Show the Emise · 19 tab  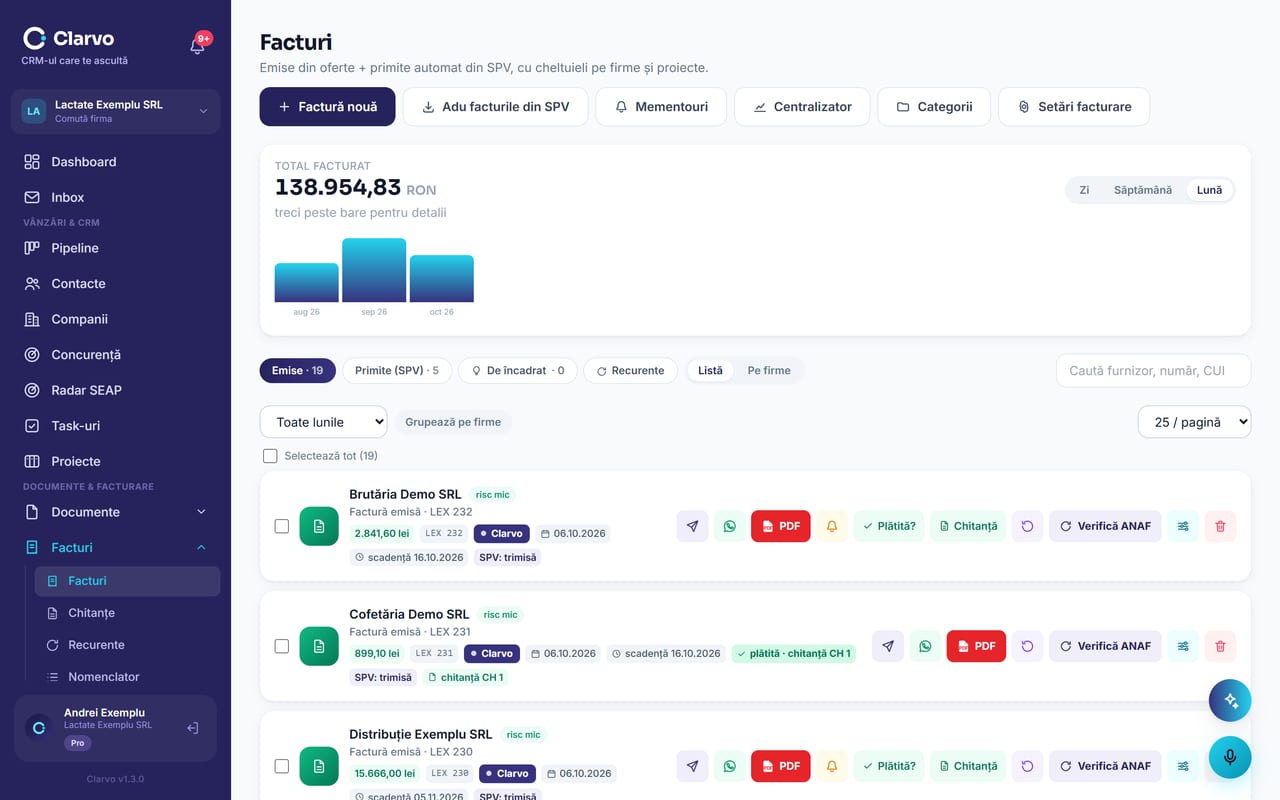298,371
